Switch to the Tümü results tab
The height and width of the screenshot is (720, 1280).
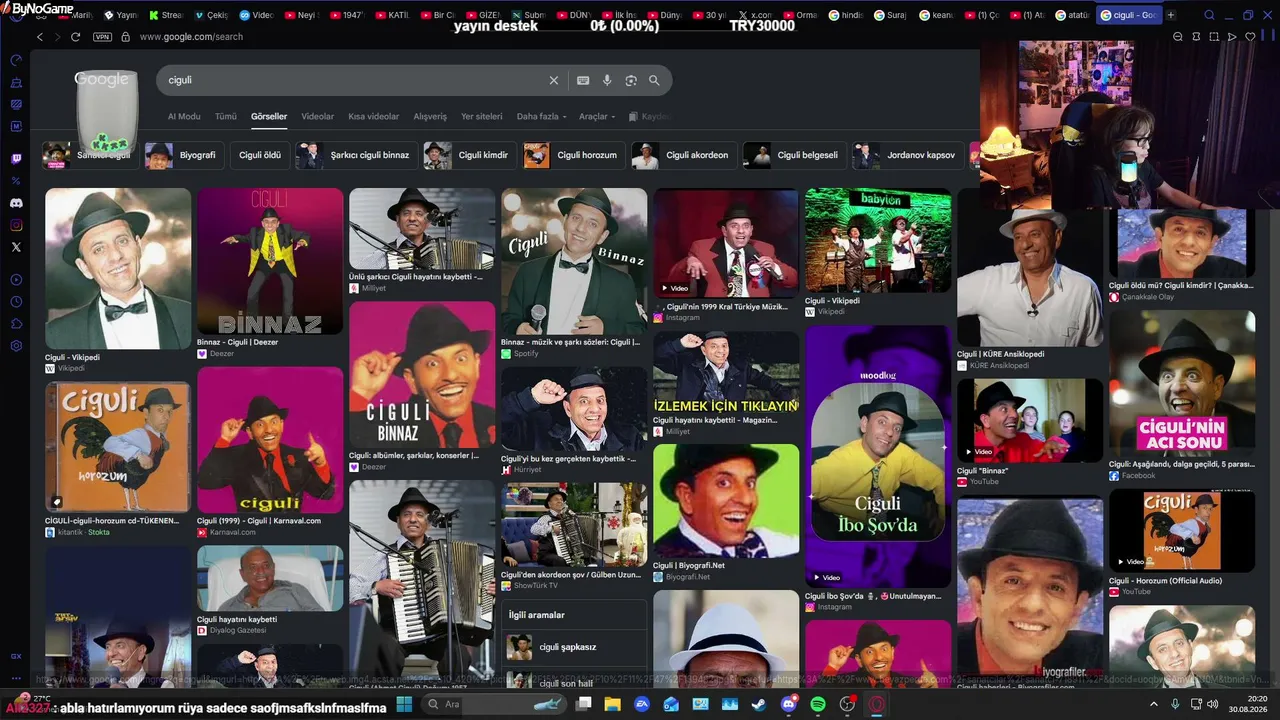(226, 117)
